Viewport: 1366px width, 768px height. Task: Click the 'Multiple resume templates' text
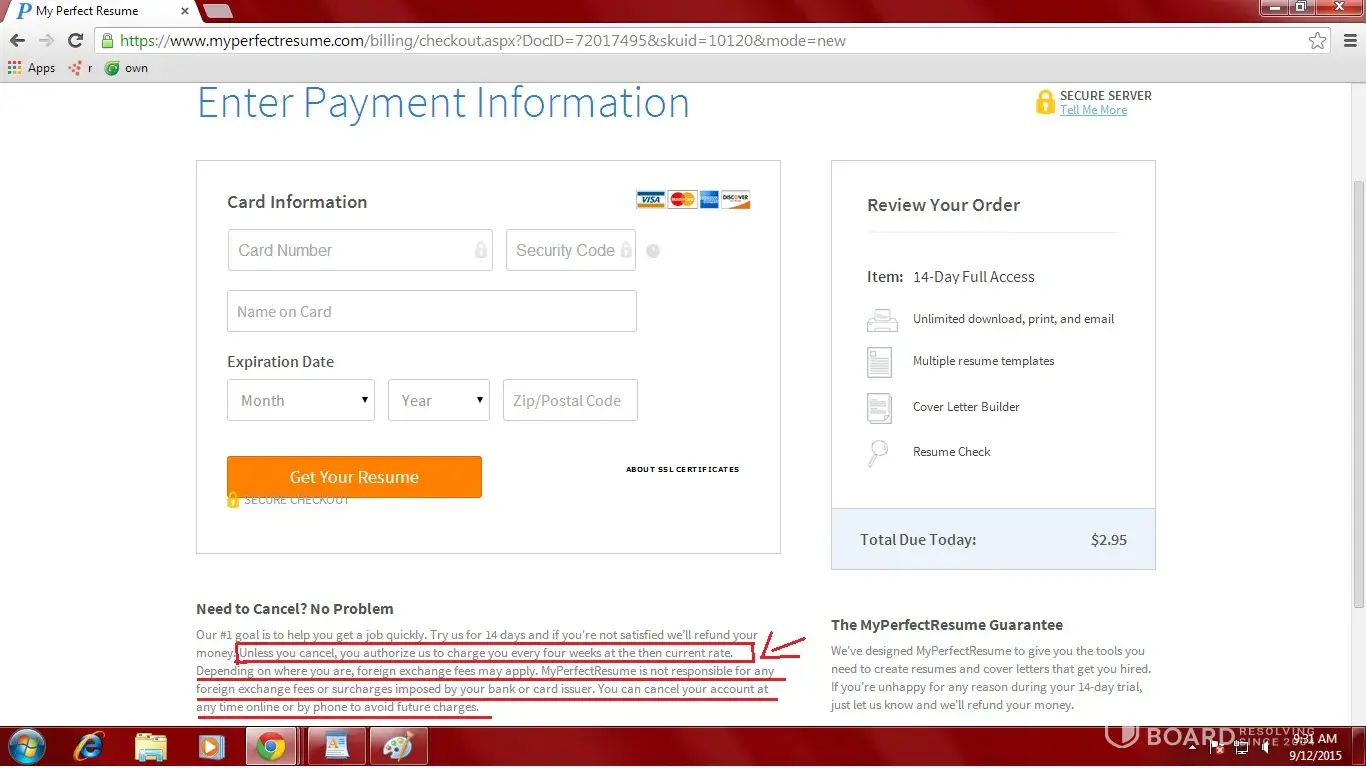click(x=983, y=361)
